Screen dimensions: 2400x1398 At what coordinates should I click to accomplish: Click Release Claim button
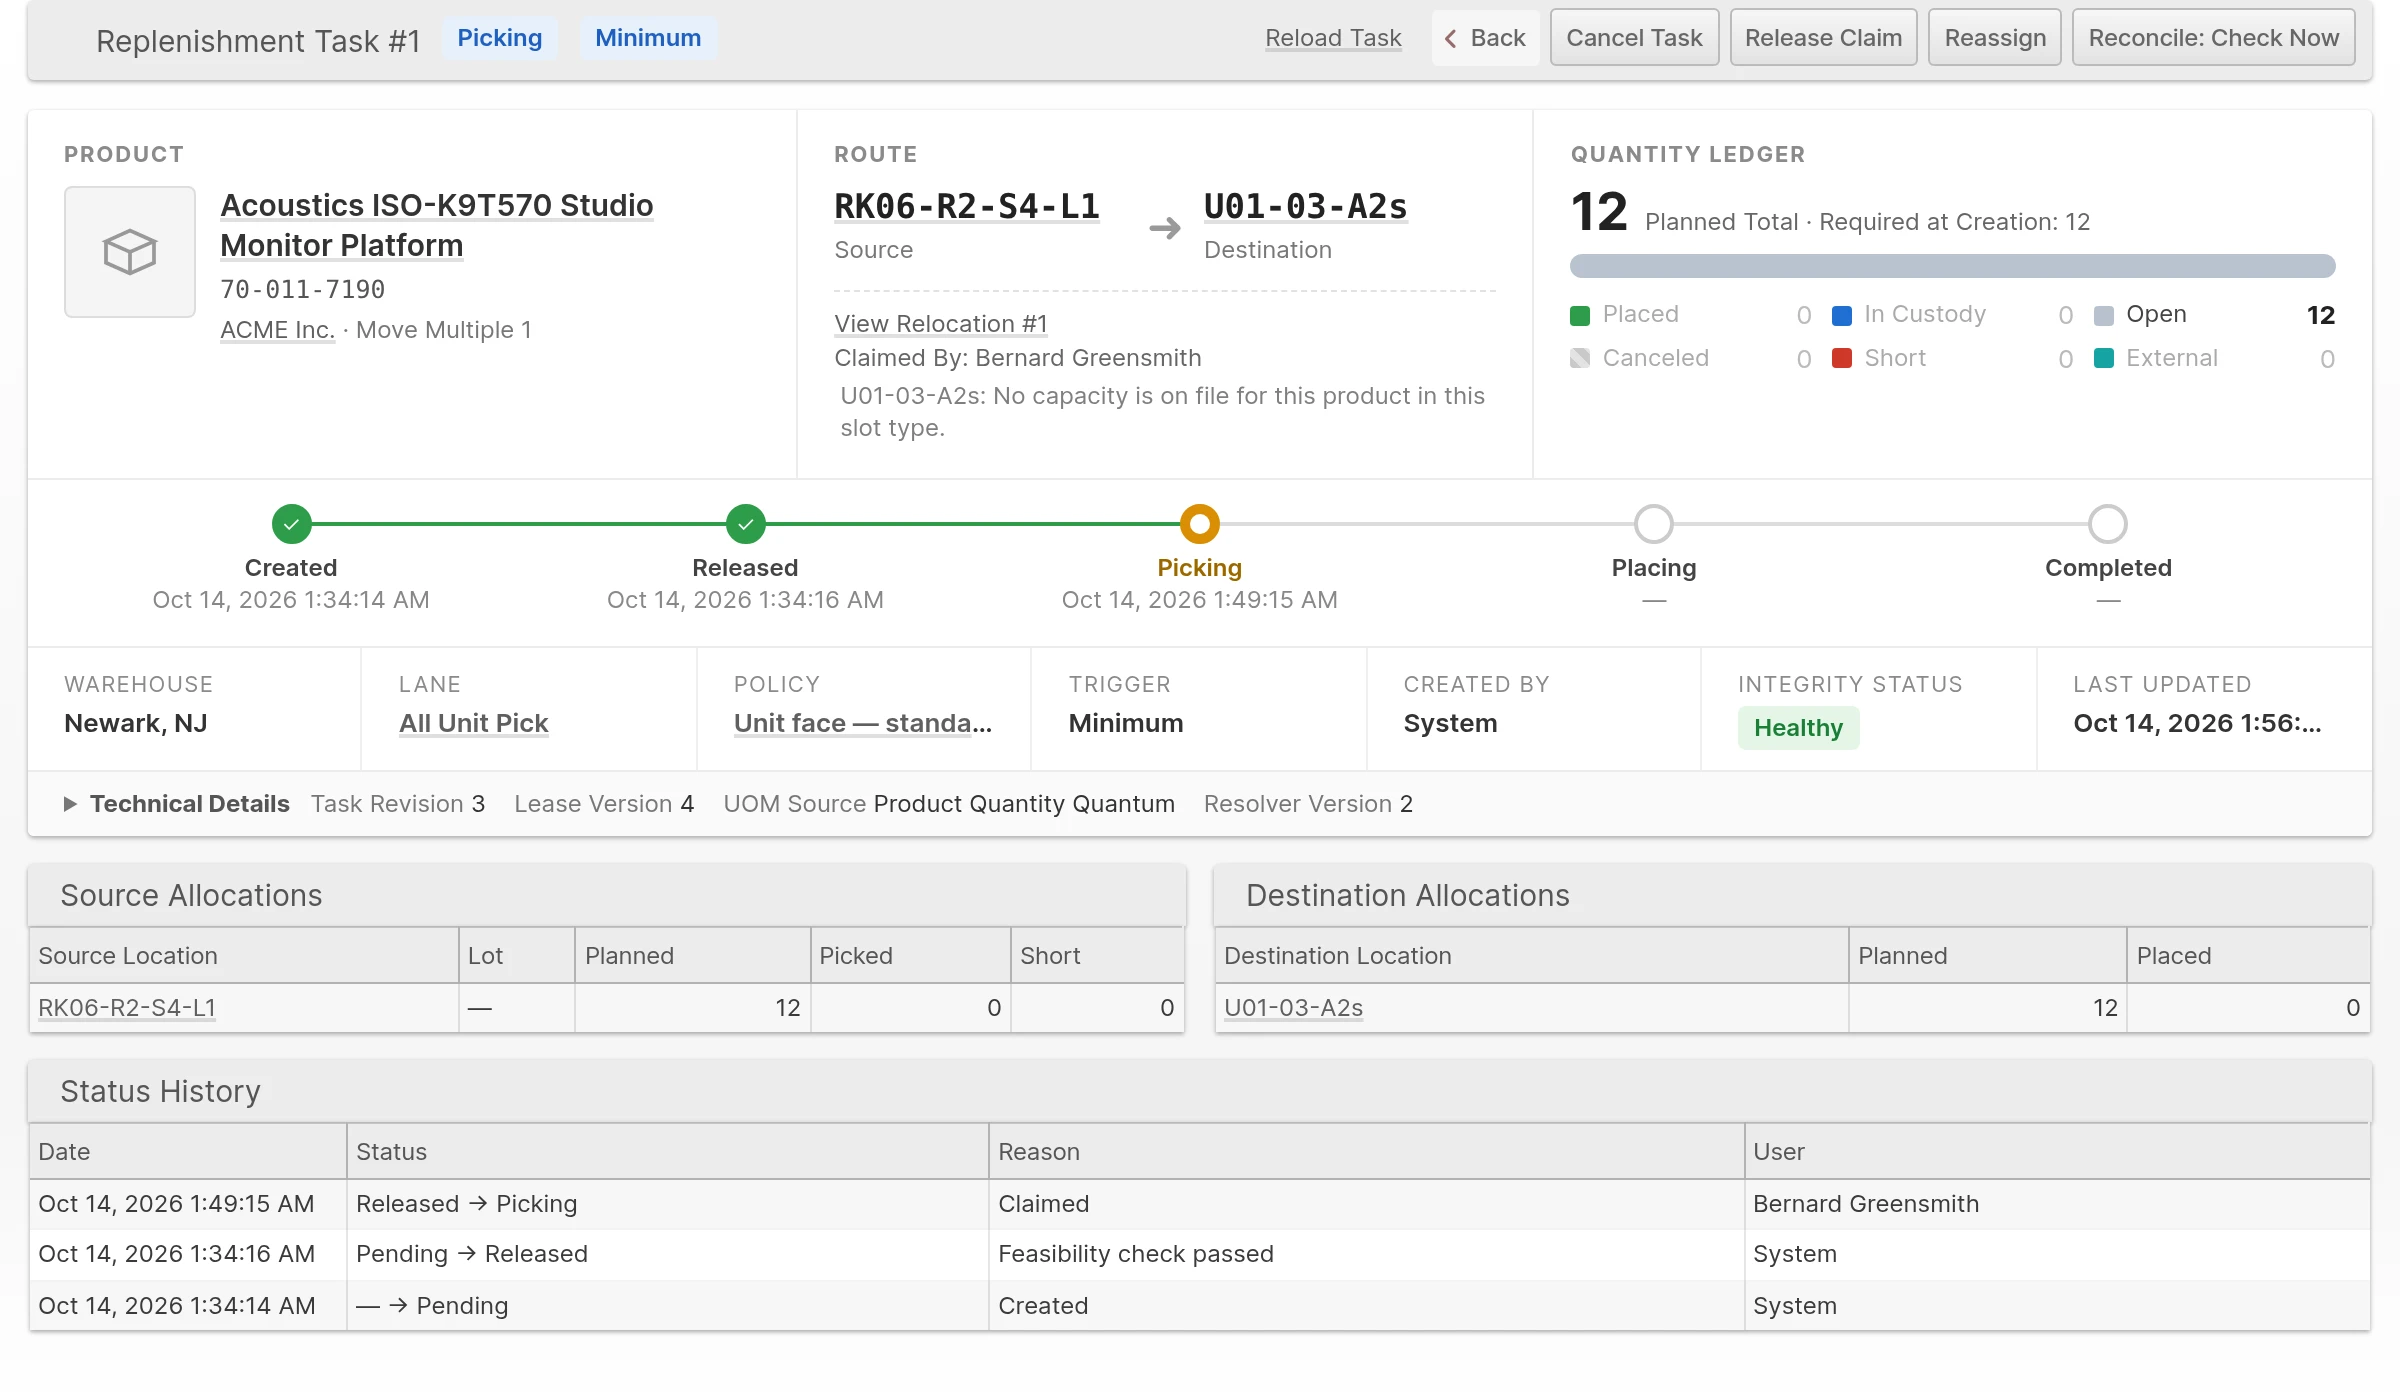click(1823, 38)
